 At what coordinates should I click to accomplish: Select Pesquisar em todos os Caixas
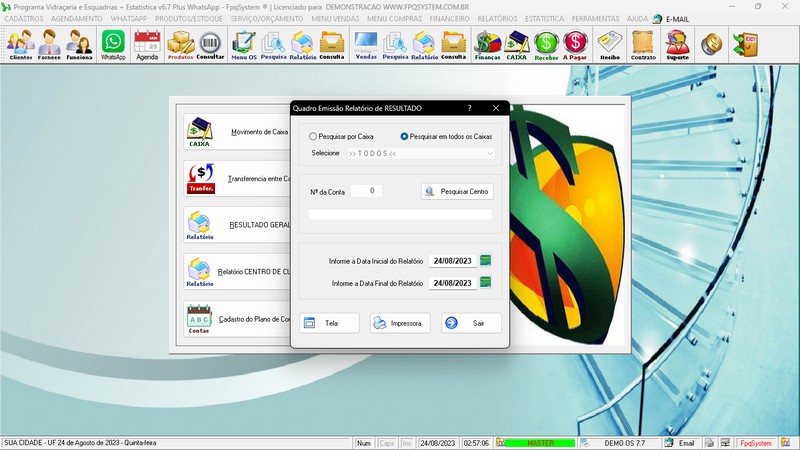pyautogui.click(x=405, y=136)
